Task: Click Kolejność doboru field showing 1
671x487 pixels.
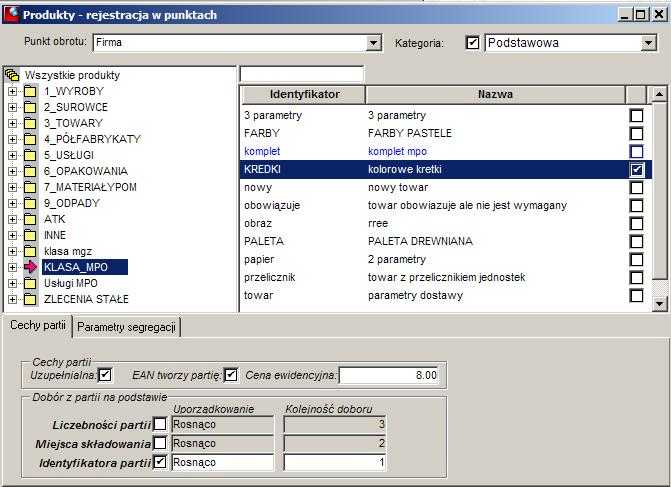Action: (x=335, y=462)
